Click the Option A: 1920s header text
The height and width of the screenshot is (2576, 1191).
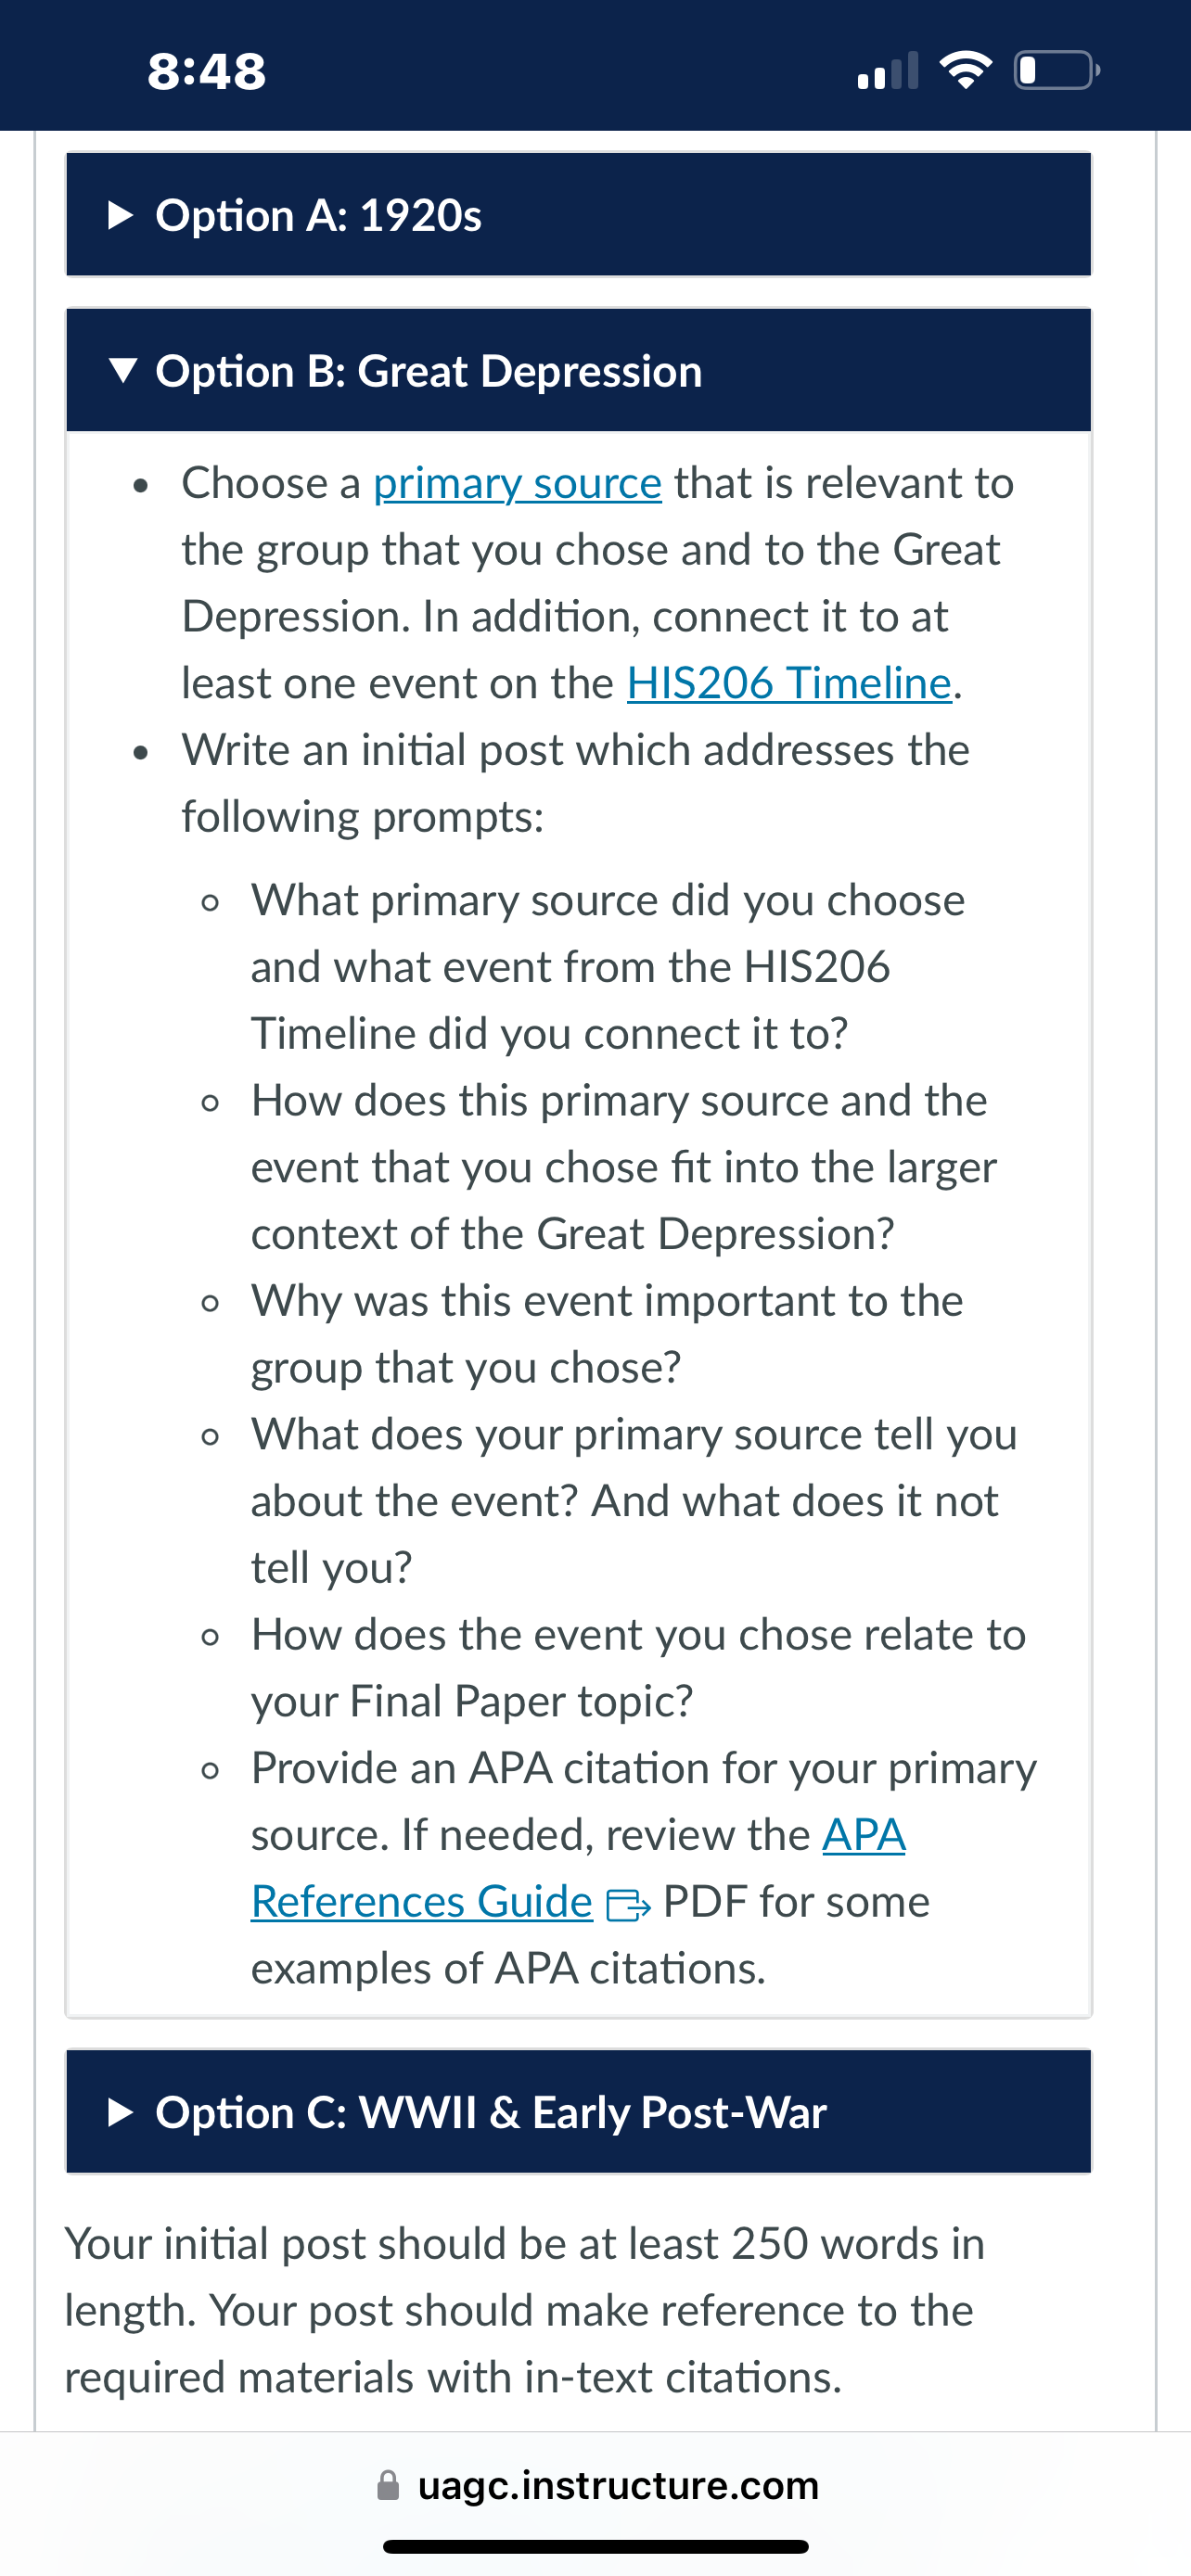pyautogui.click(x=318, y=215)
